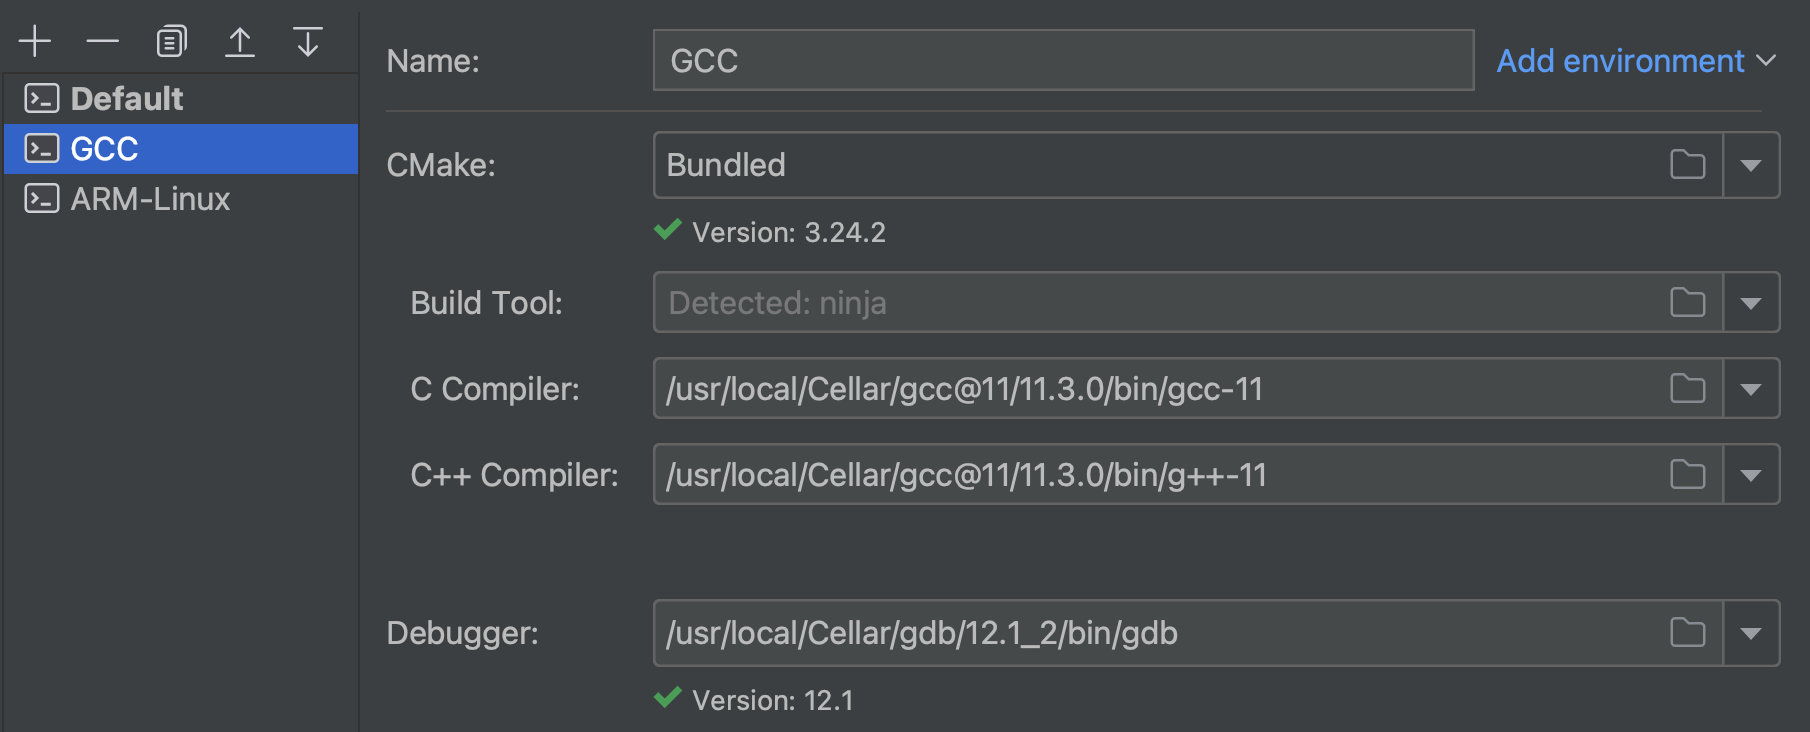Open the Debugger dropdown arrow

pyautogui.click(x=1750, y=633)
